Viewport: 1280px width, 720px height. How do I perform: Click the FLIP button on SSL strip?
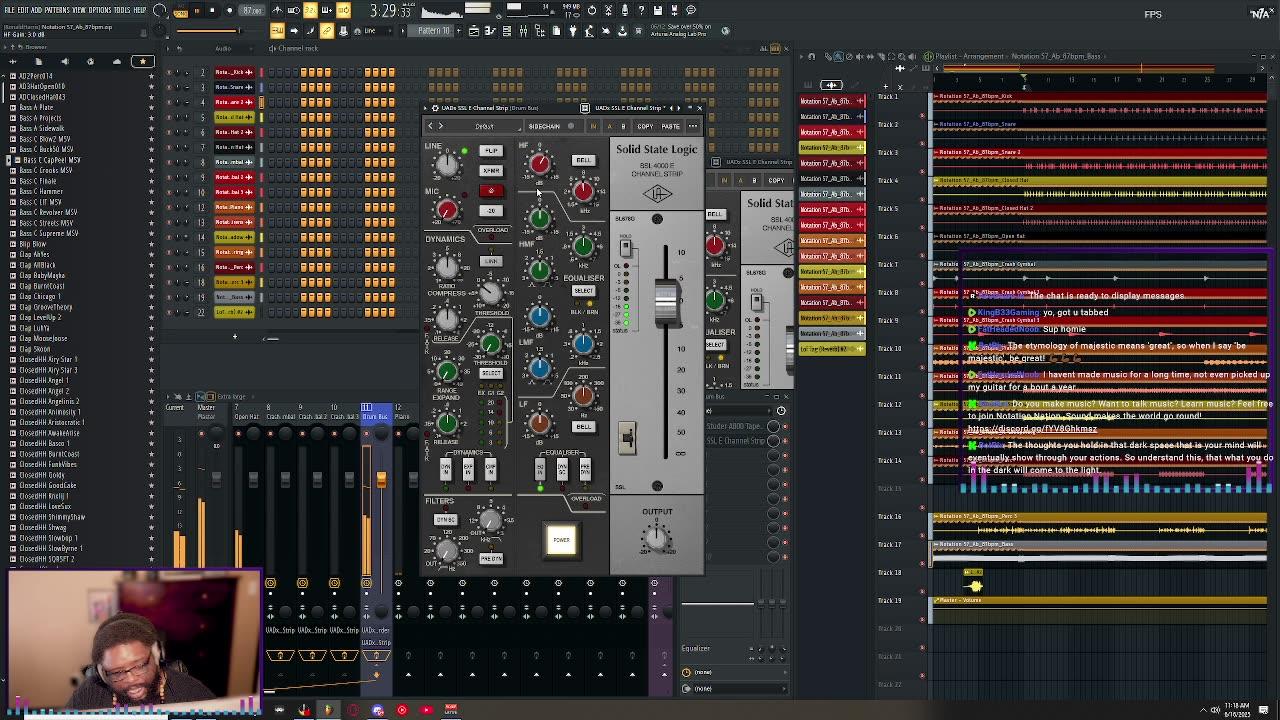pyautogui.click(x=490, y=151)
